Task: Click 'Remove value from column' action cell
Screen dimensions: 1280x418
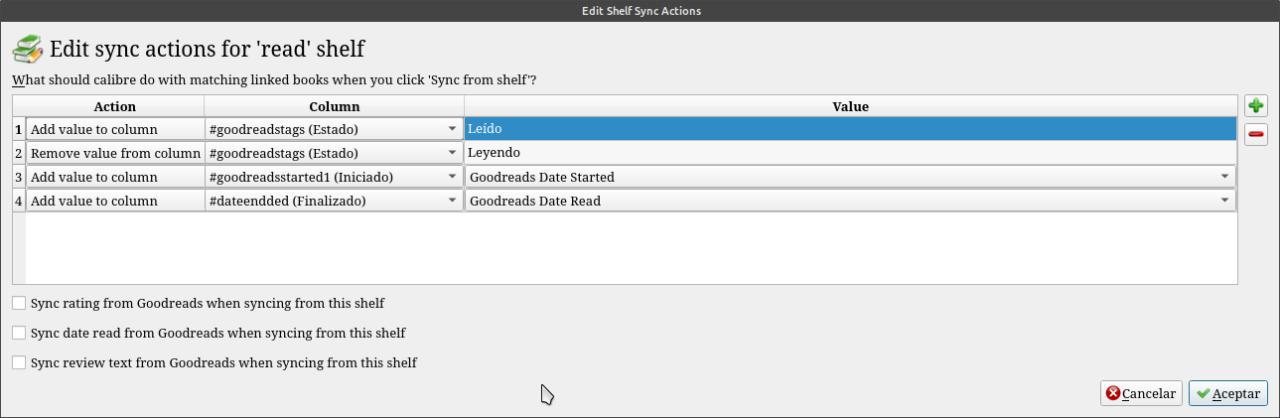Action: coord(115,153)
